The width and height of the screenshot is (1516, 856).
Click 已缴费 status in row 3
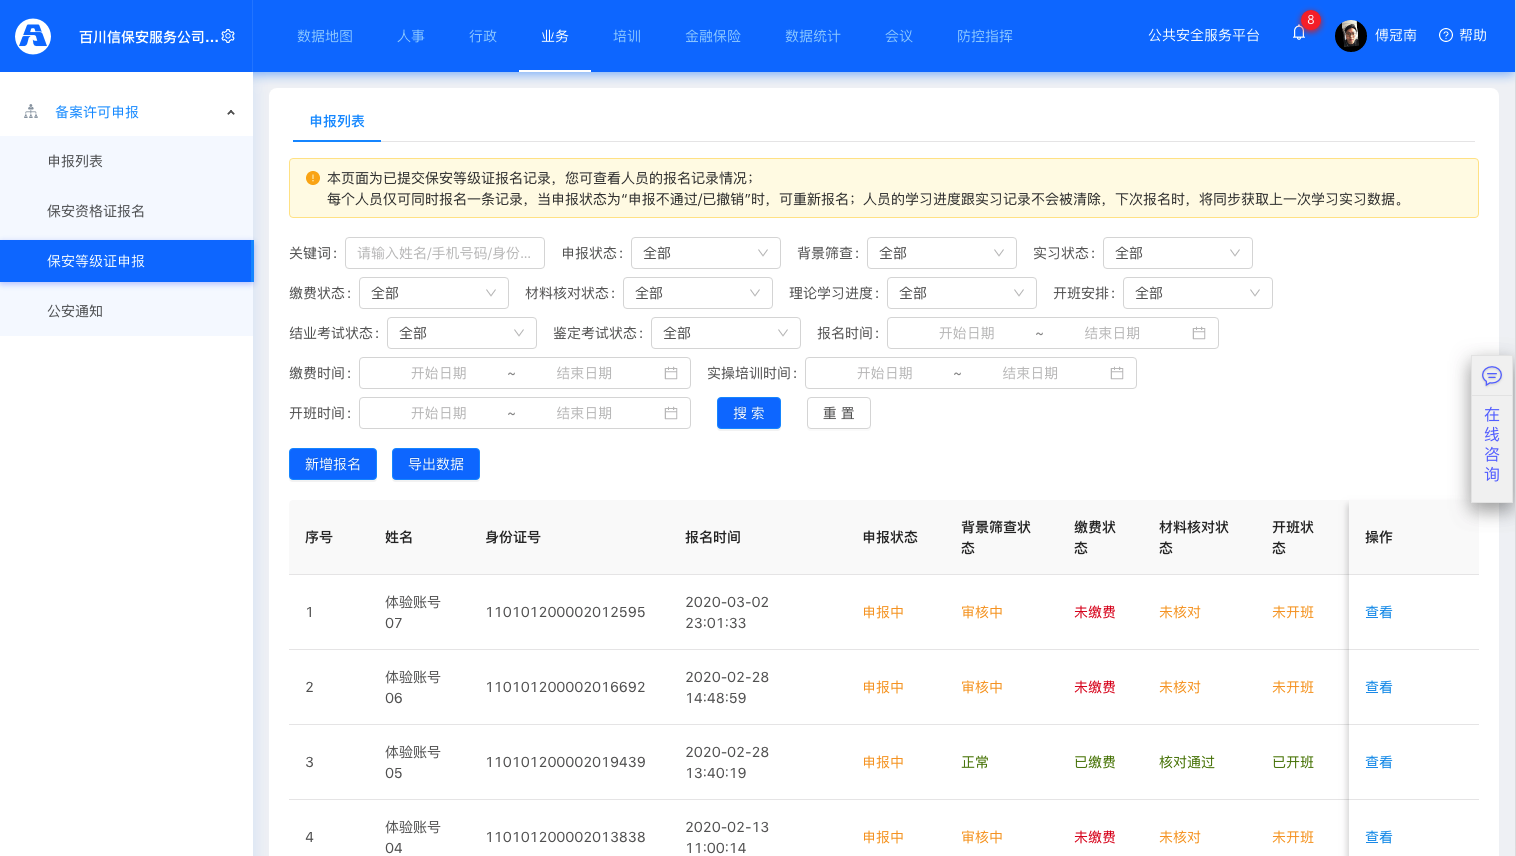click(1095, 762)
